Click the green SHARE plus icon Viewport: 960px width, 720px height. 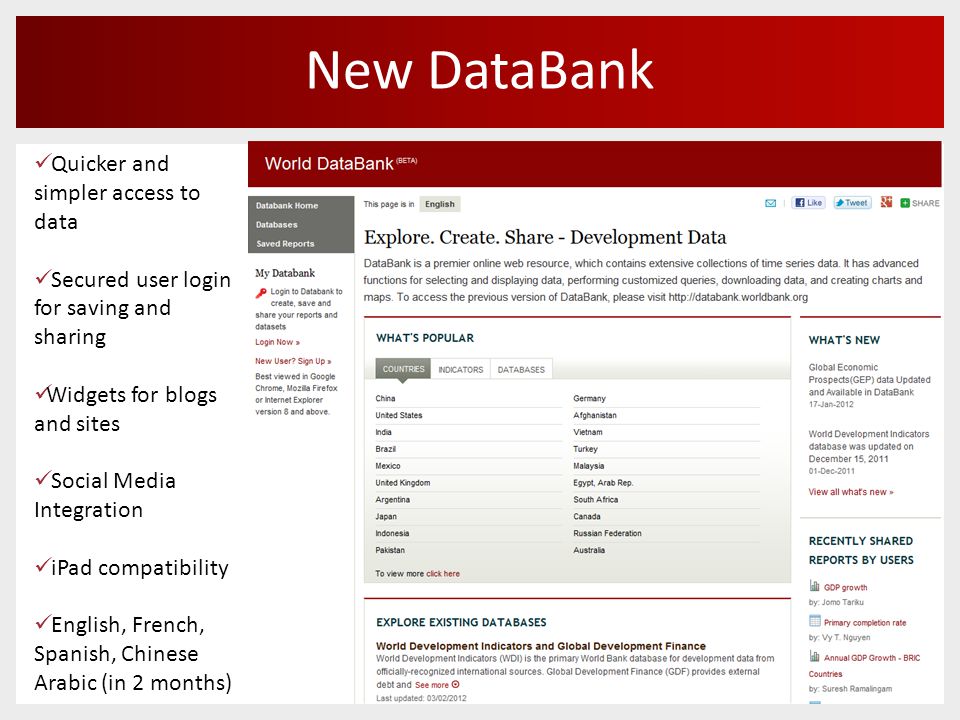pyautogui.click(x=905, y=203)
